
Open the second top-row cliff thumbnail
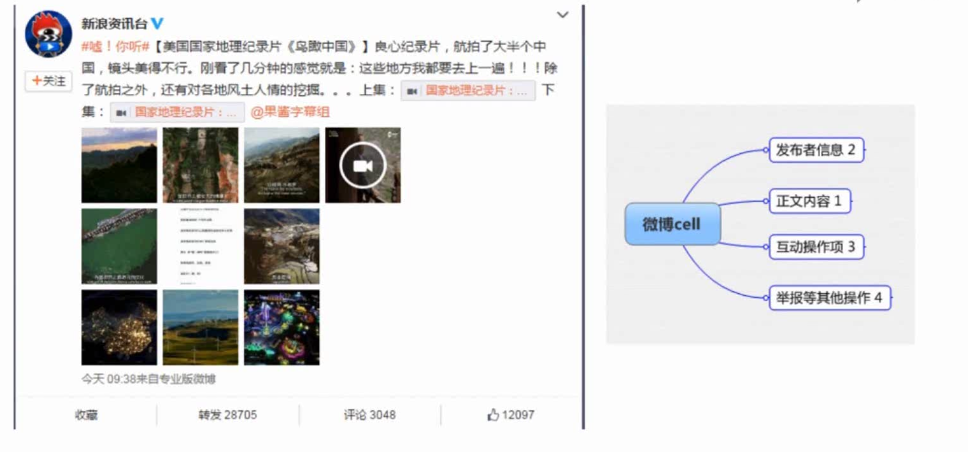click(x=201, y=165)
